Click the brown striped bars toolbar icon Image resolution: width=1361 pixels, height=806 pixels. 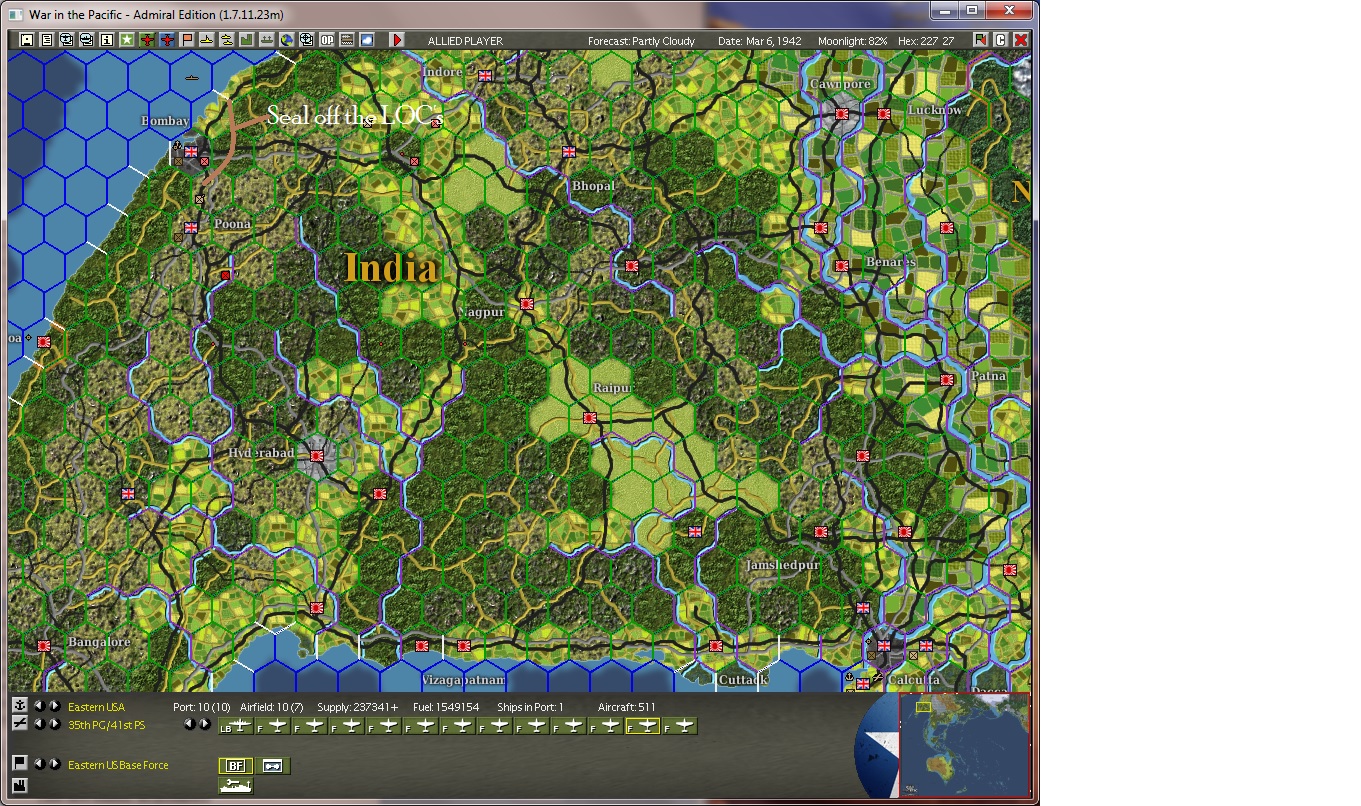(347, 40)
